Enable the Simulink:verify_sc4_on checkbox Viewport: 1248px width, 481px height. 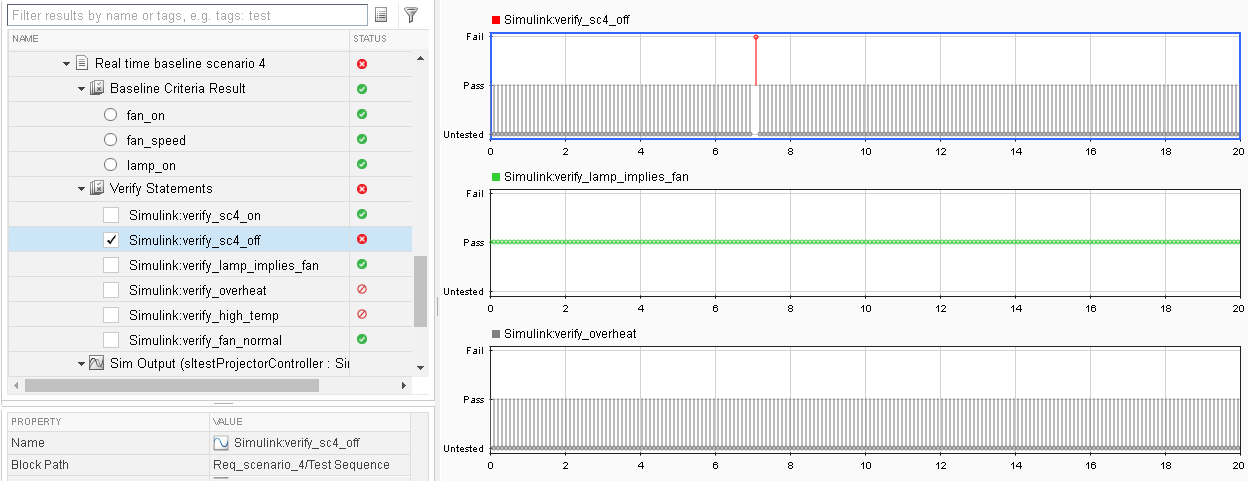point(111,215)
